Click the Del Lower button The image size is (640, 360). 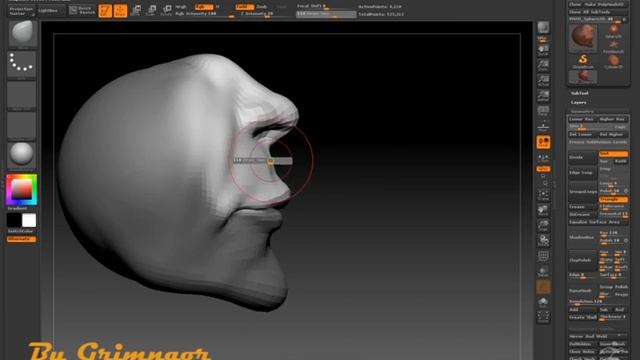582,134
